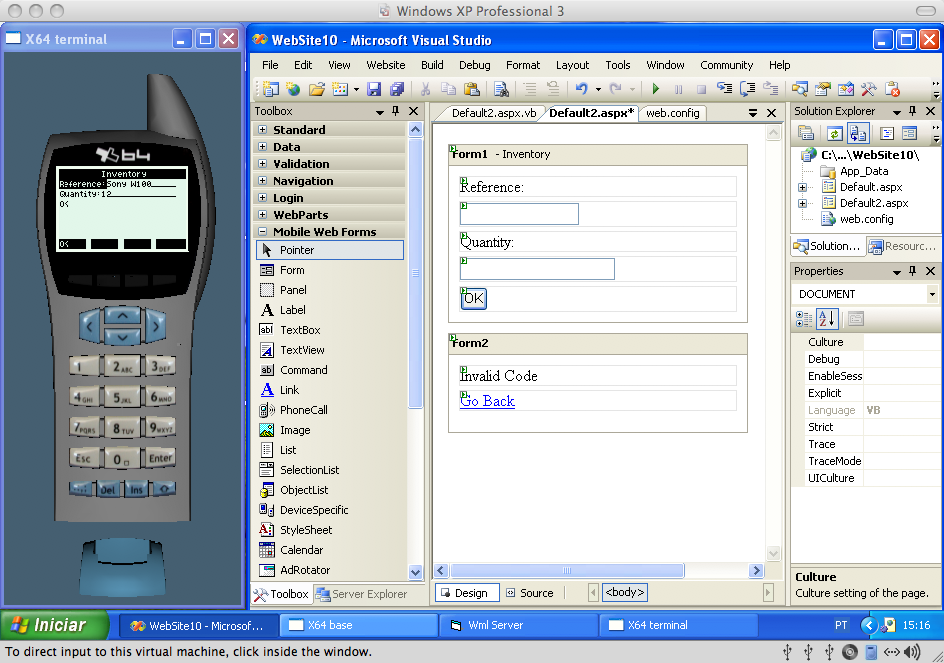Click the OK button in Form1

click(474, 298)
